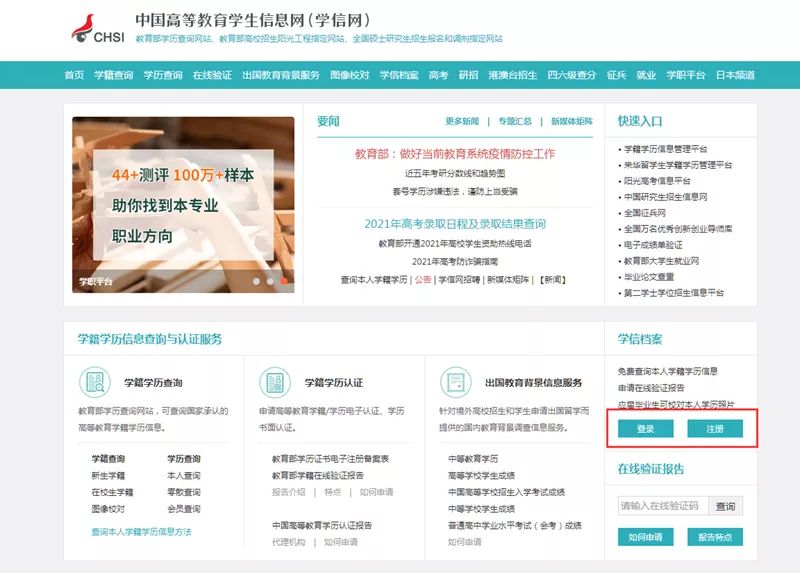
Task: Click the 注册 button under 学信档案
Action: 715,429
